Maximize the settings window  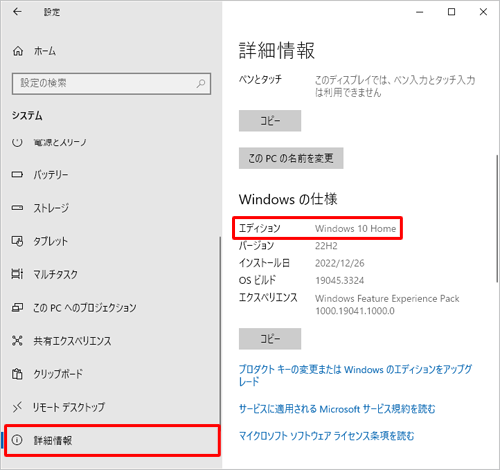pyautogui.click(x=451, y=12)
